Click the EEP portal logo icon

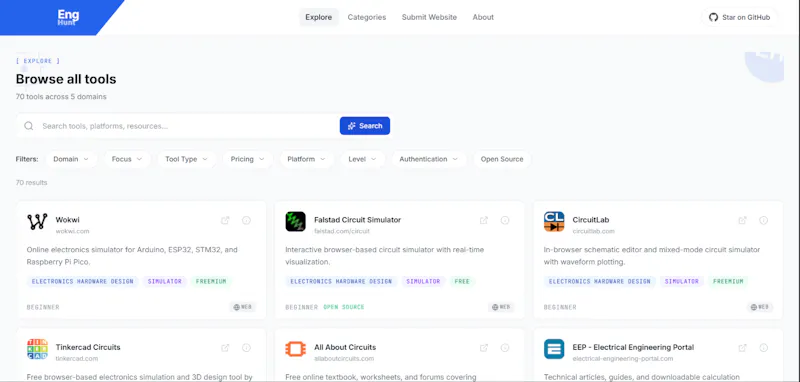click(x=554, y=349)
